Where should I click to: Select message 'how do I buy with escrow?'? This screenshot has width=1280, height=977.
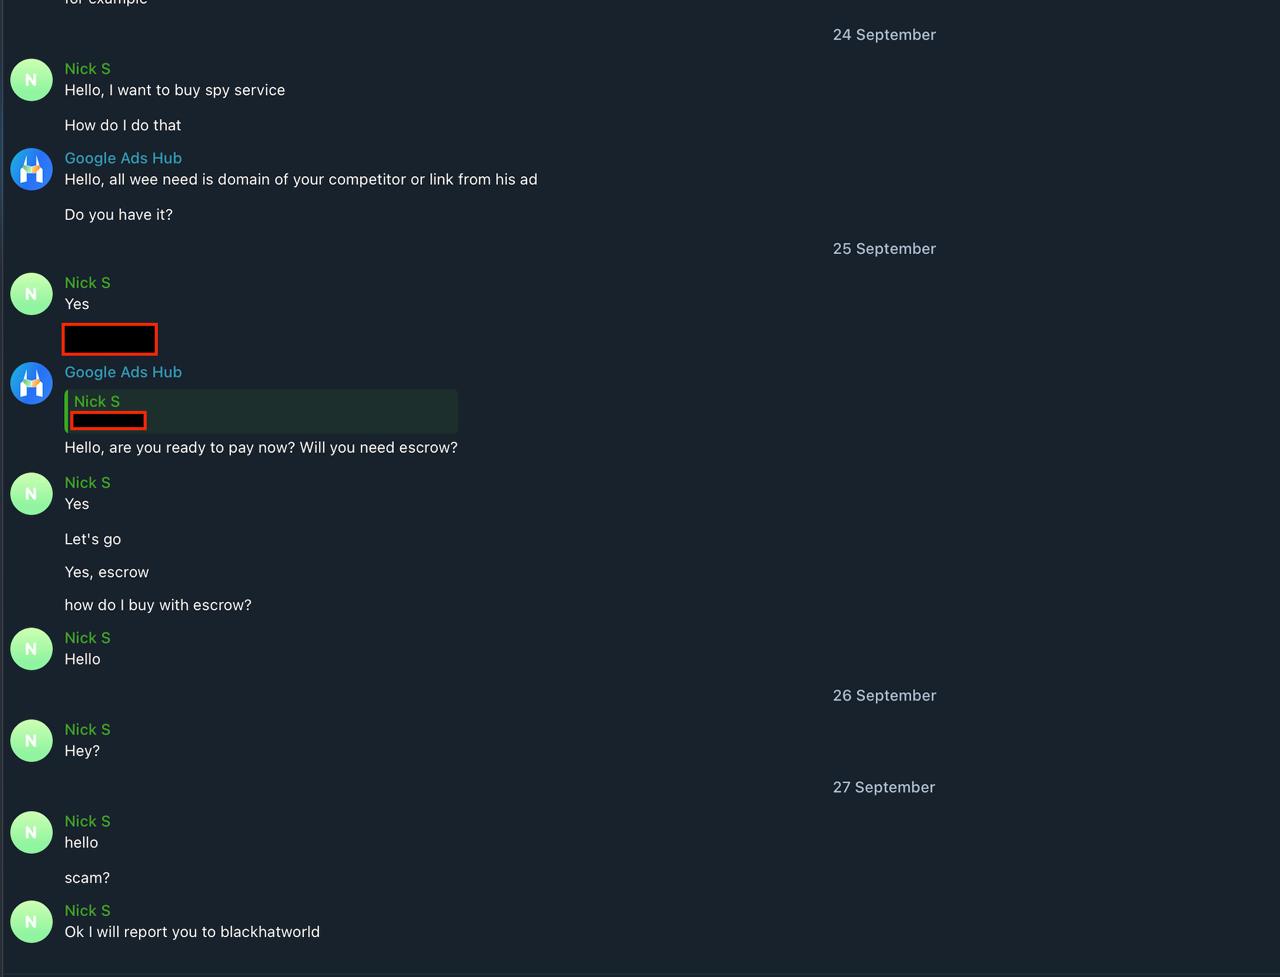158,605
